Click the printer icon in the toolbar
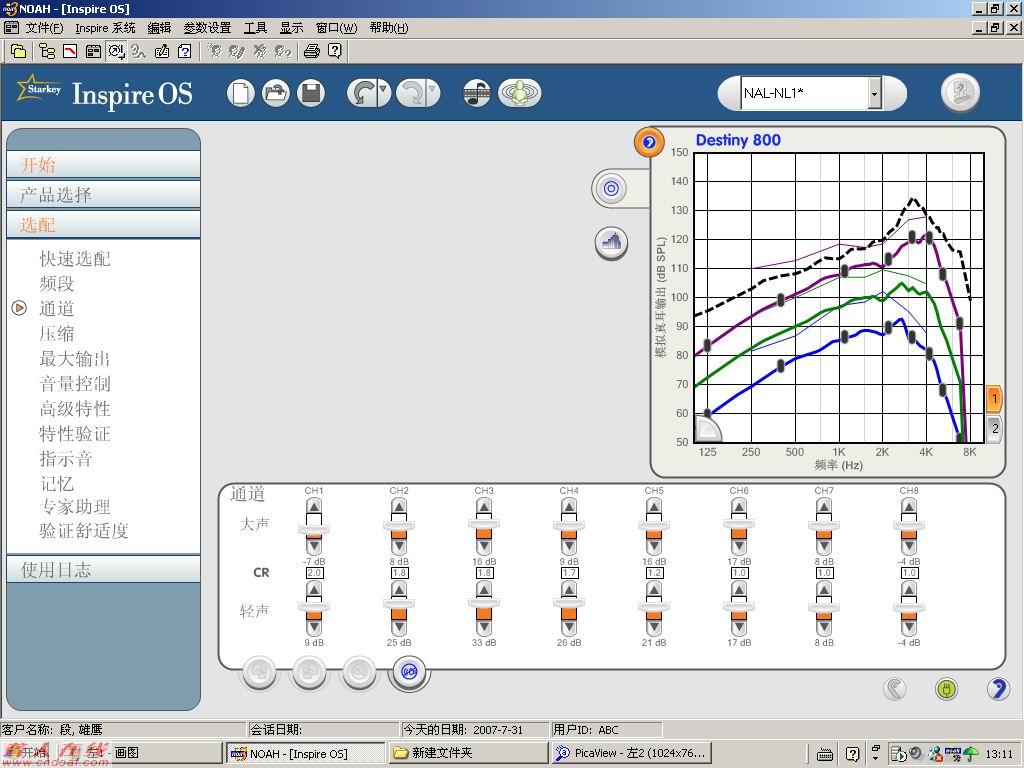 tap(312, 51)
